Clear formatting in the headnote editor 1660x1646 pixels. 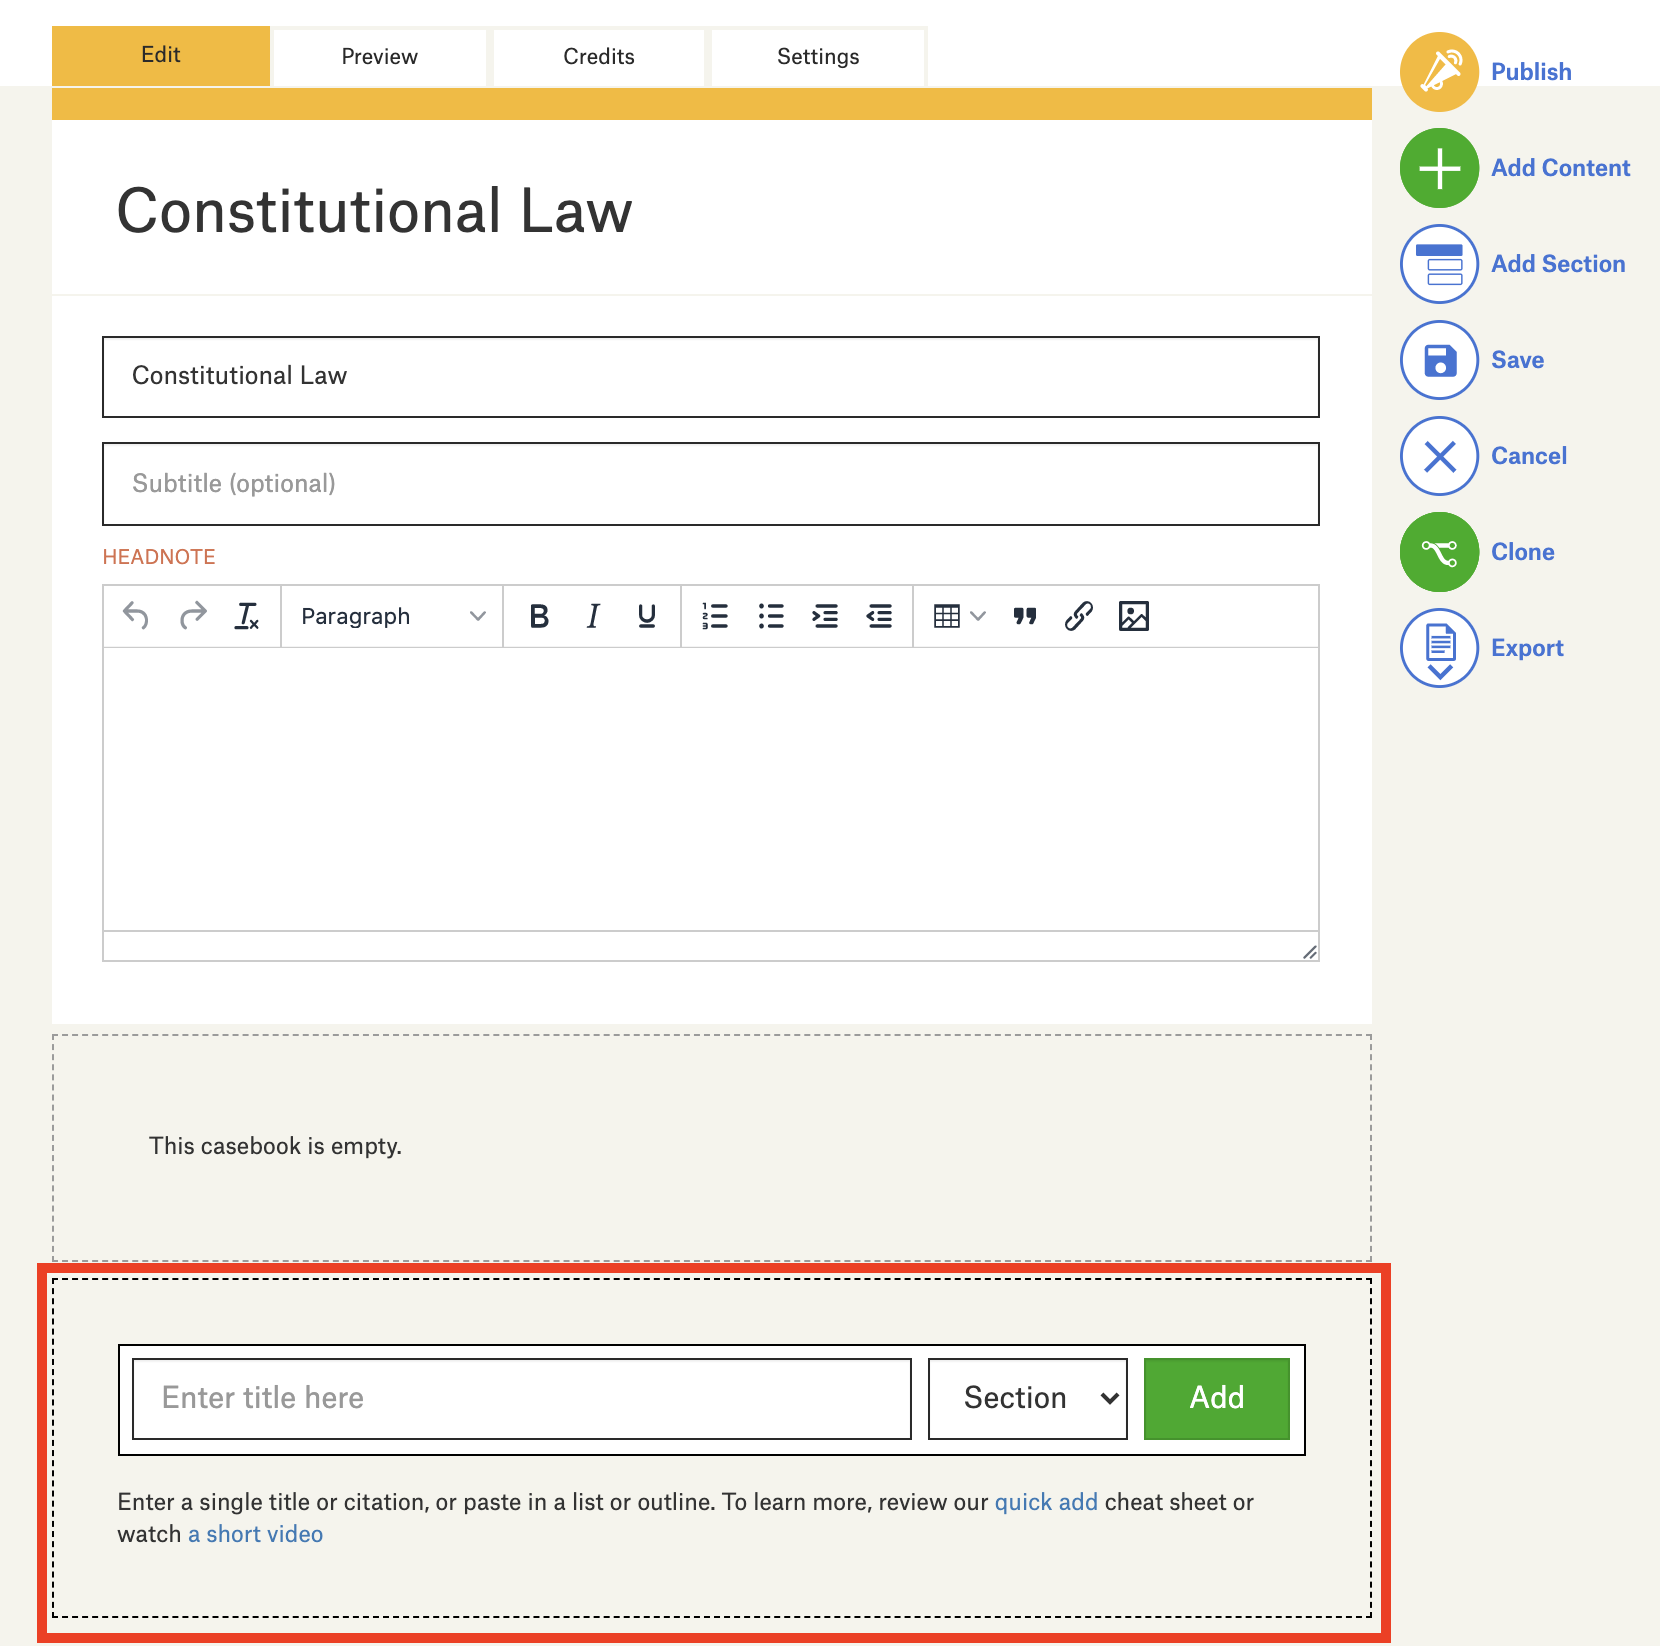pyautogui.click(x=247, y=616)
